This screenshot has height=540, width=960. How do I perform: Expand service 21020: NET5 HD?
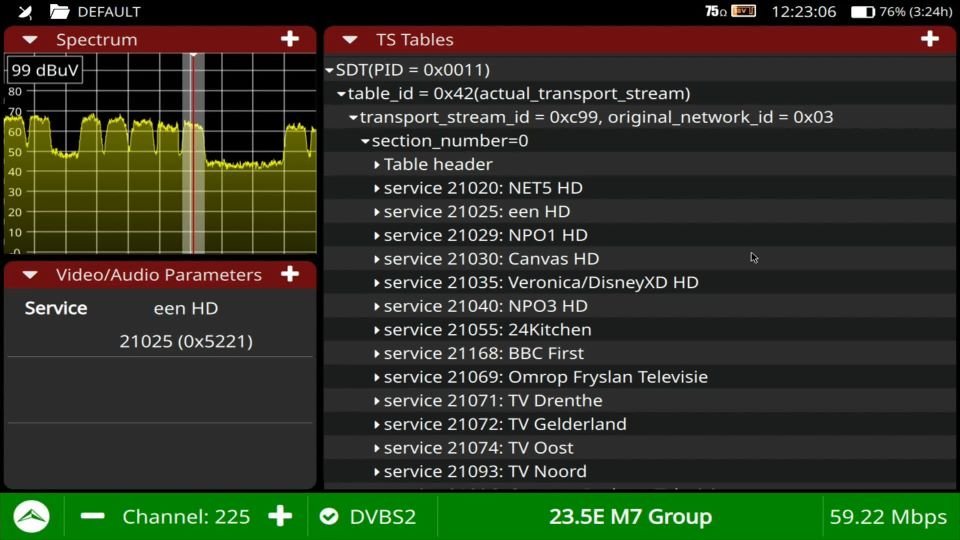[377, 188]
